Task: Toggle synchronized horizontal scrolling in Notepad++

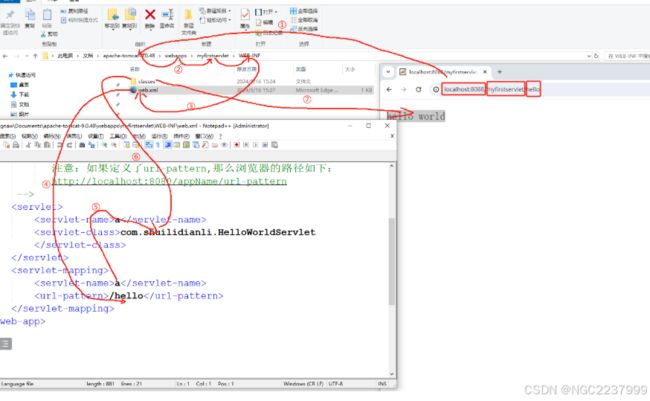Action: pos(136,145)
